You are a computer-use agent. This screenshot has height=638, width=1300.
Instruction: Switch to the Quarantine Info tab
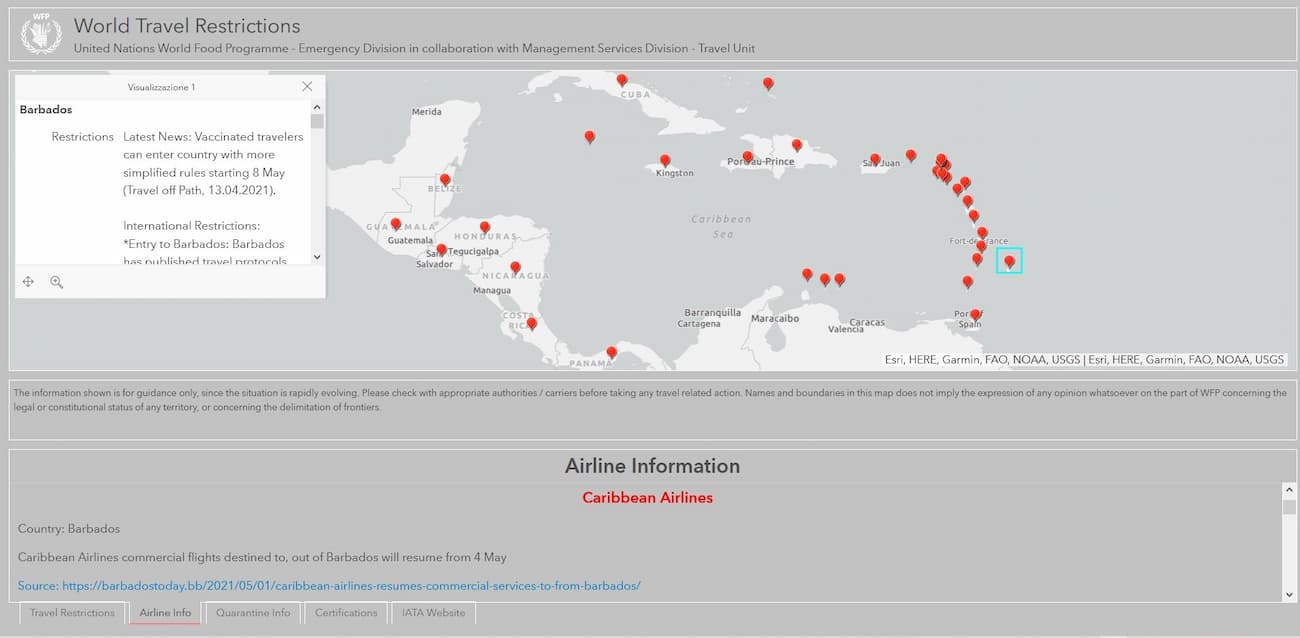click(253, 613)
